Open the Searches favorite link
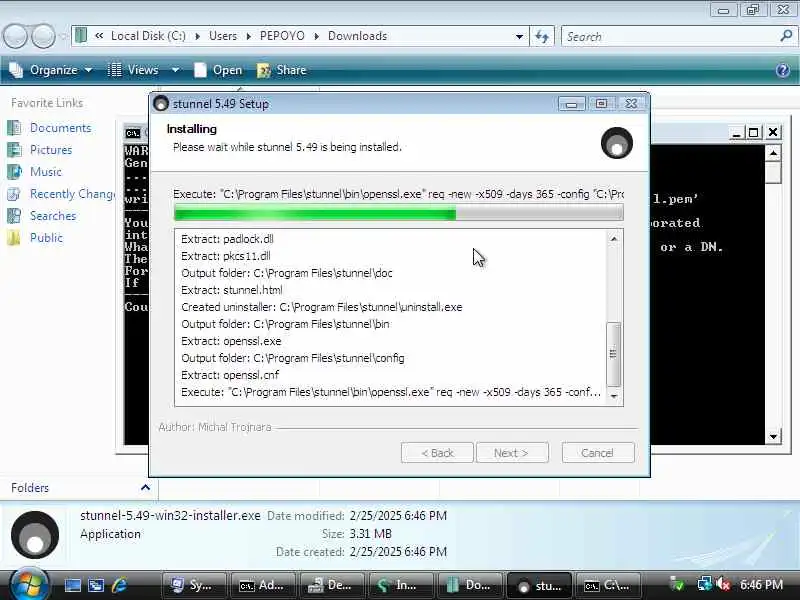This screenshot has width=800, height=600. [x=53, y=216]
